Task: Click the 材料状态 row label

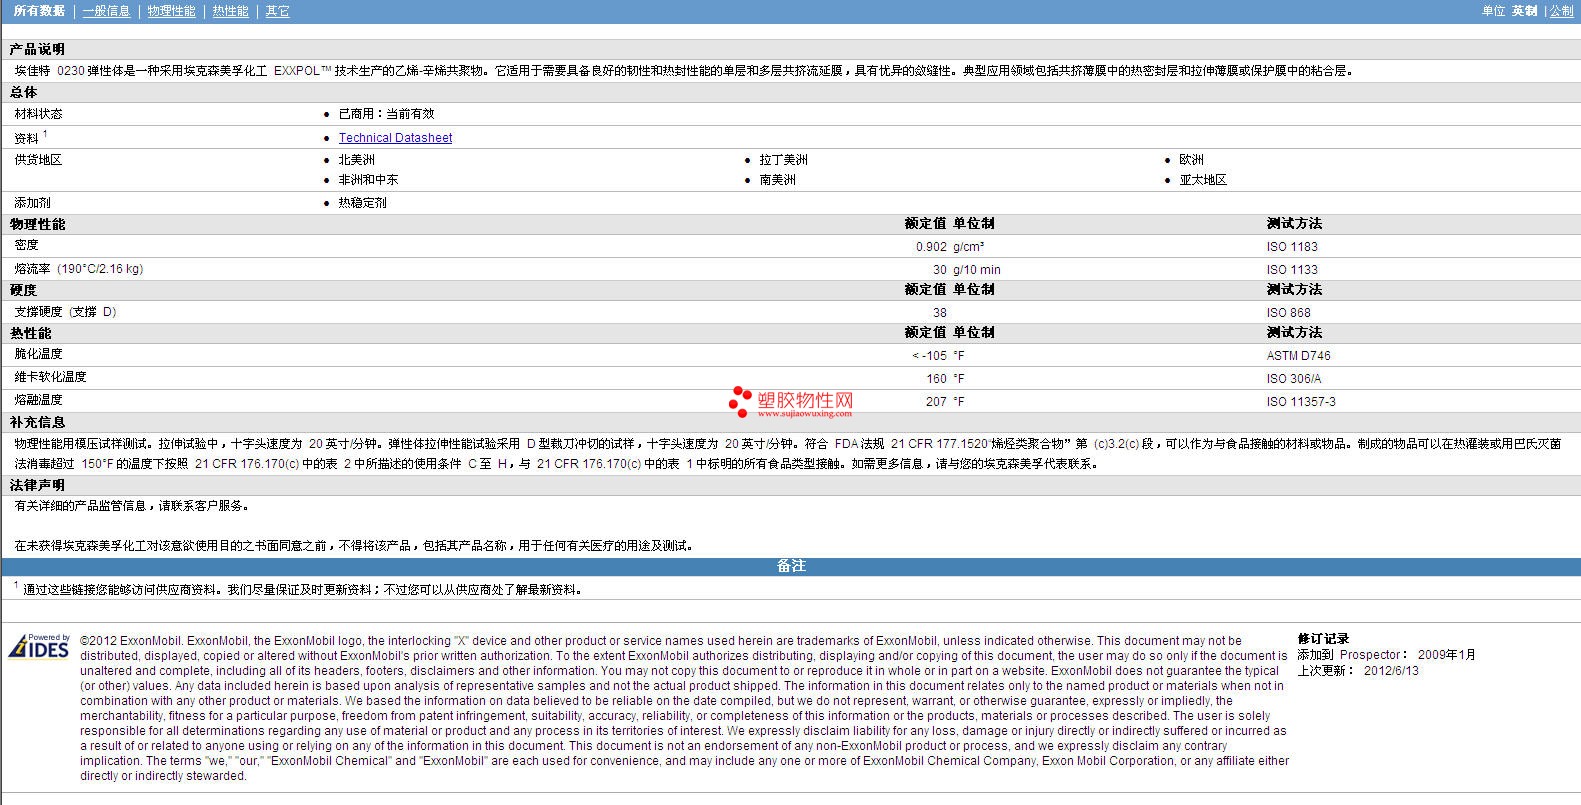Action: coord(38,114)
